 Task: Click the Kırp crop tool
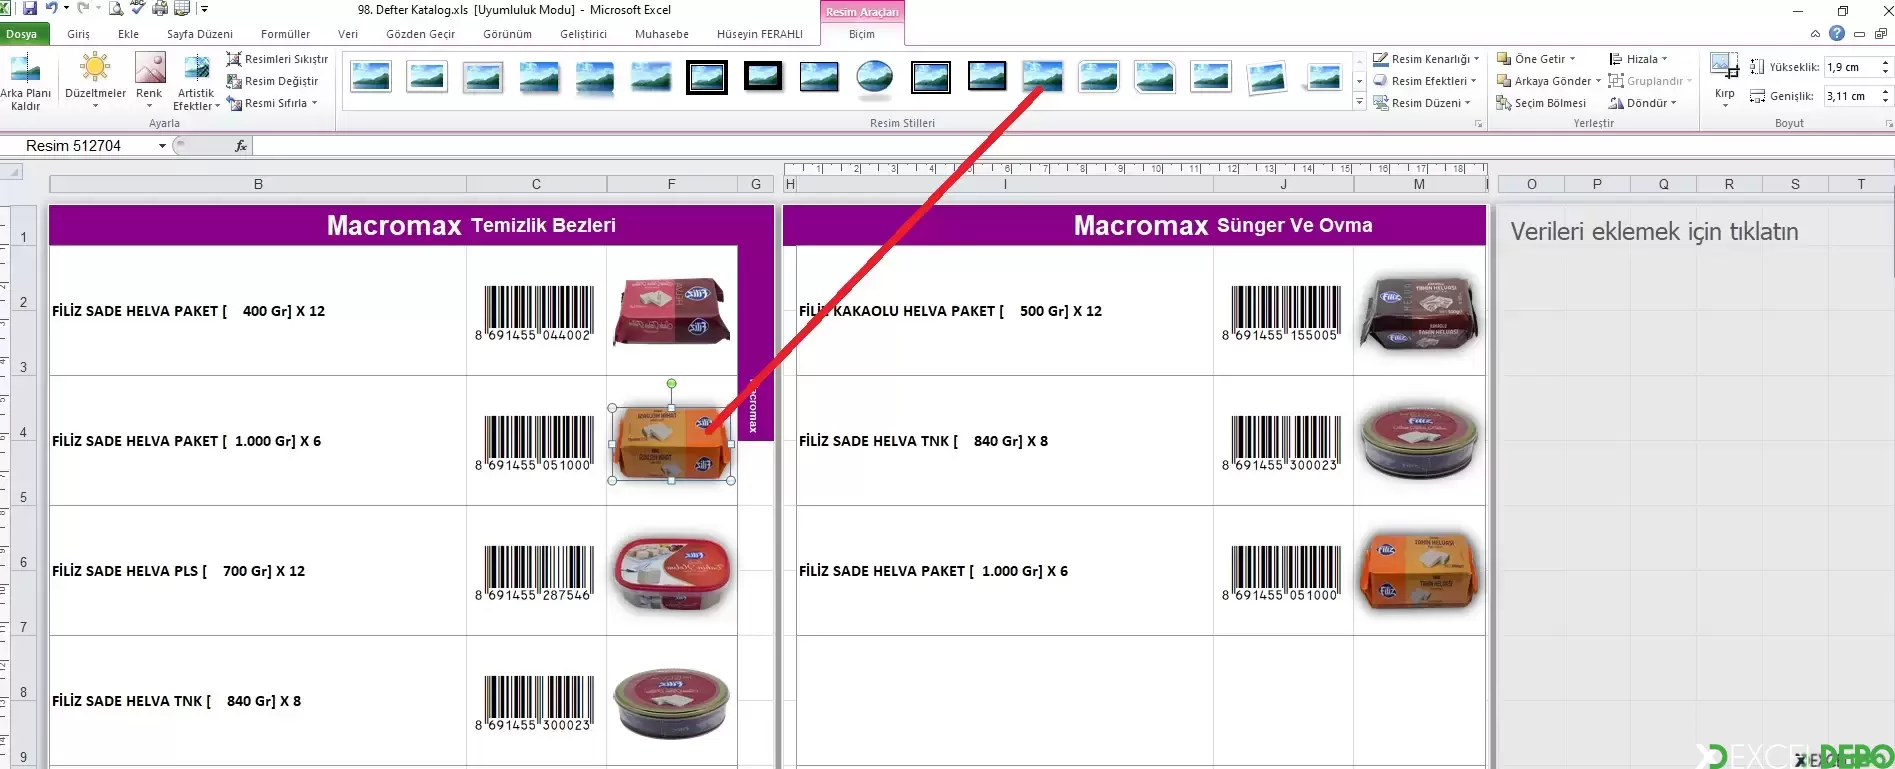pyautogui.click(x=1724, y=80)
